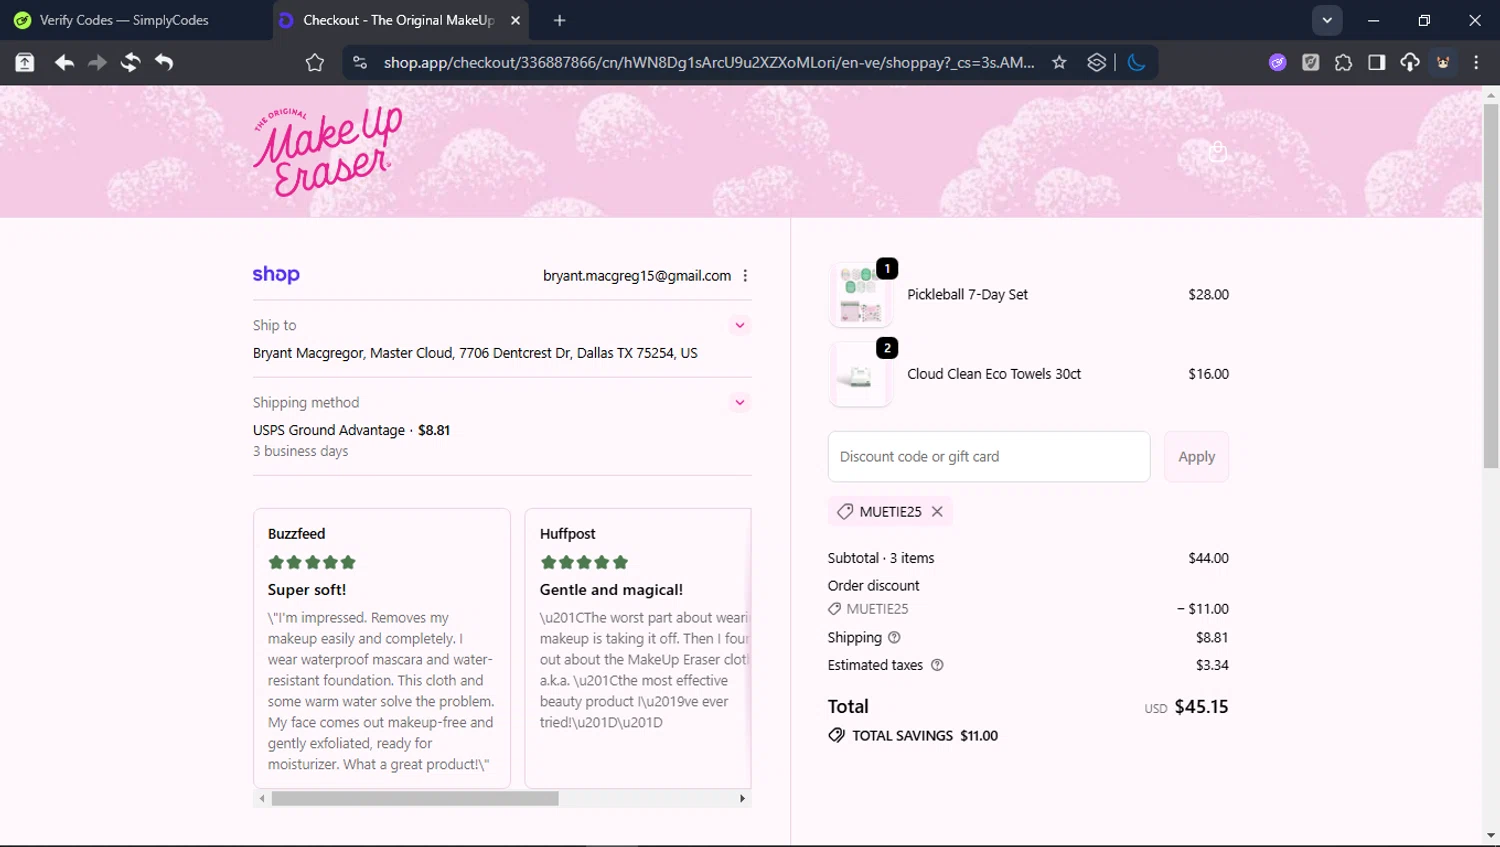Click the page vertical scrollbar thumb
The width and height of the screenshot is (1500, 847).
pyautogui.click(x=1491, y=287)
